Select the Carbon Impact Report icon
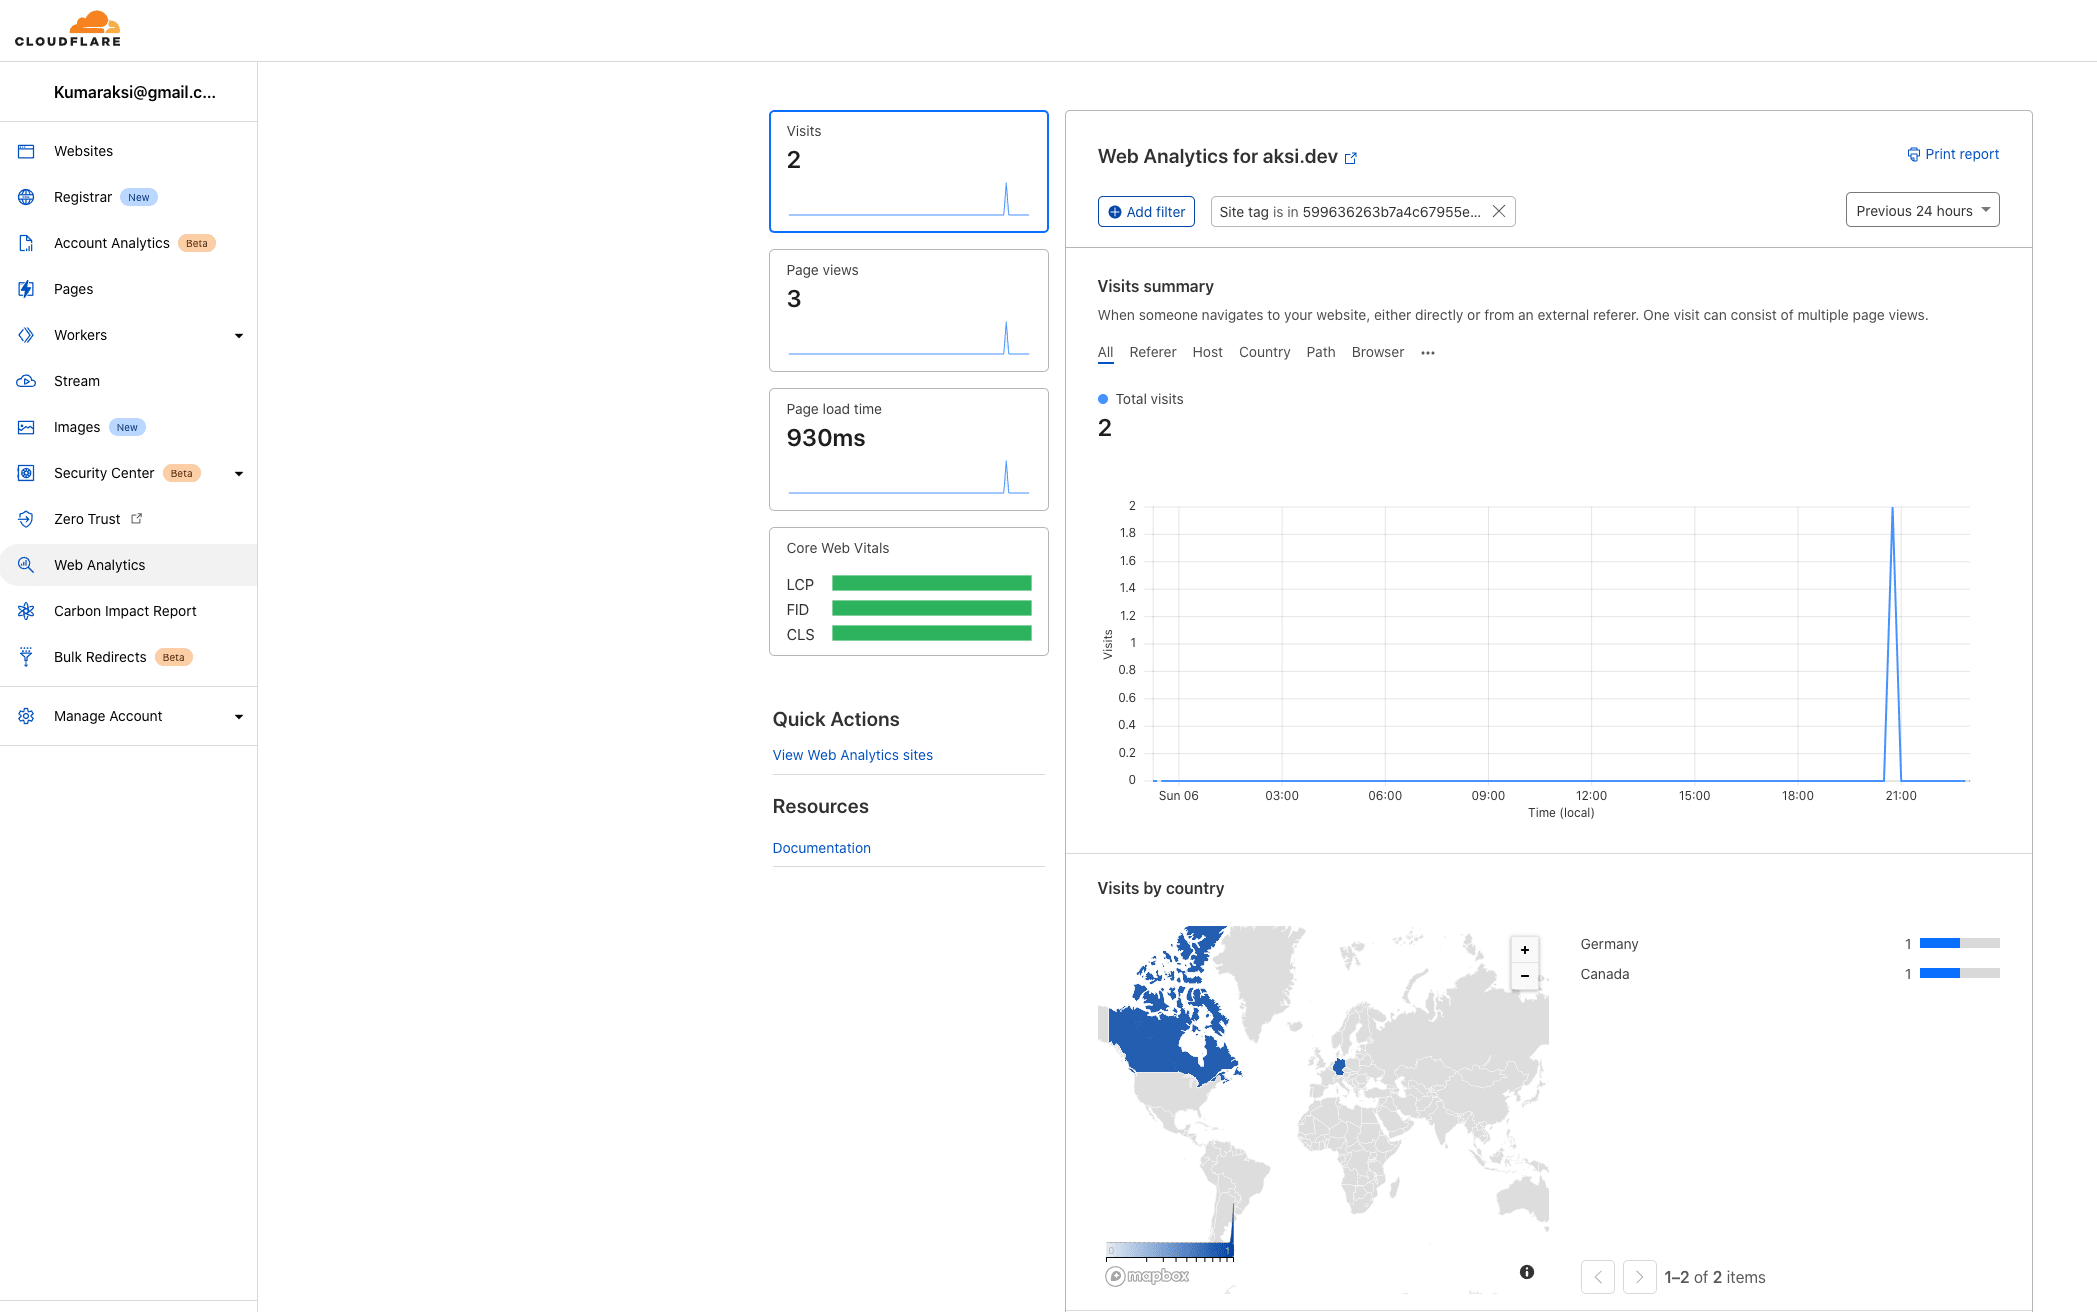 point(26,611)
